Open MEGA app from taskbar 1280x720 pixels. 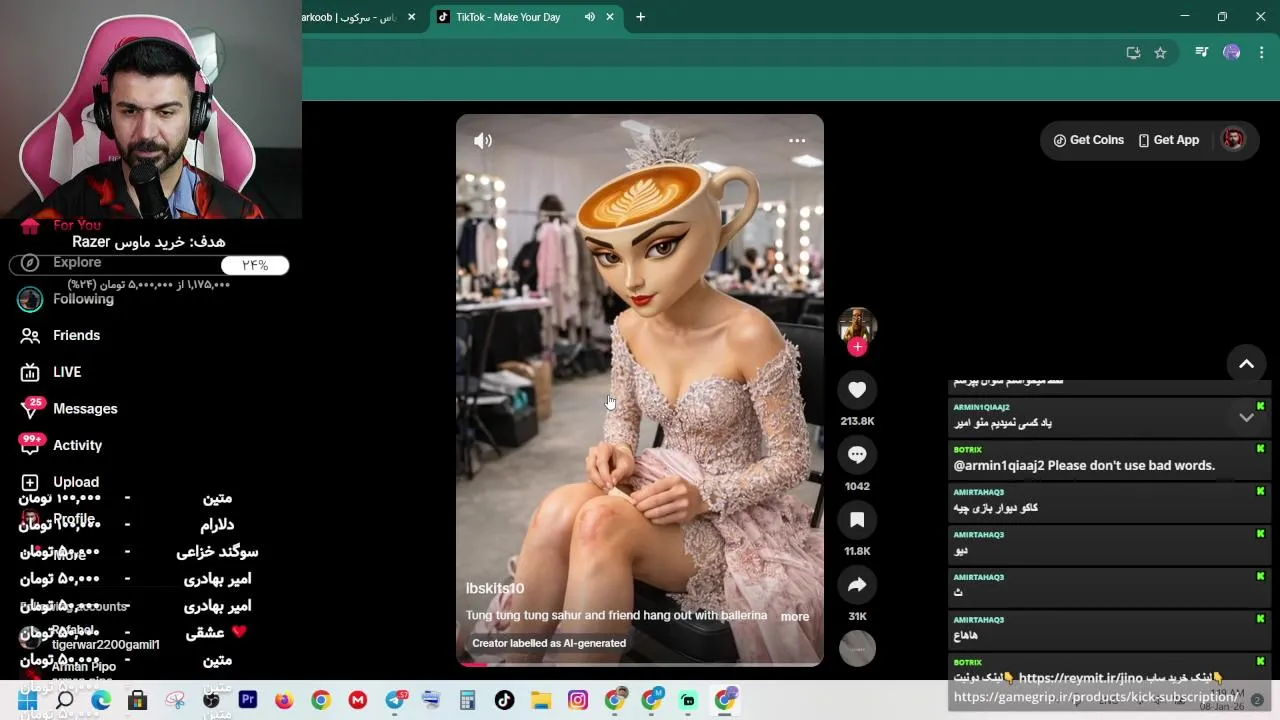click(358, 701)
